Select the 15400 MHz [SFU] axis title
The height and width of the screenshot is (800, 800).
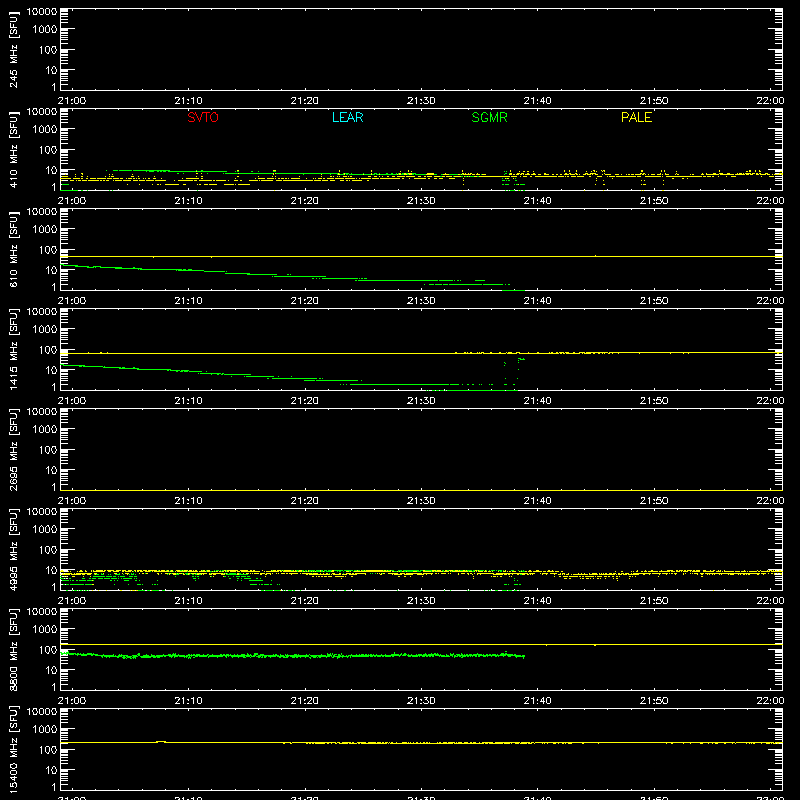tap(13, 749)
